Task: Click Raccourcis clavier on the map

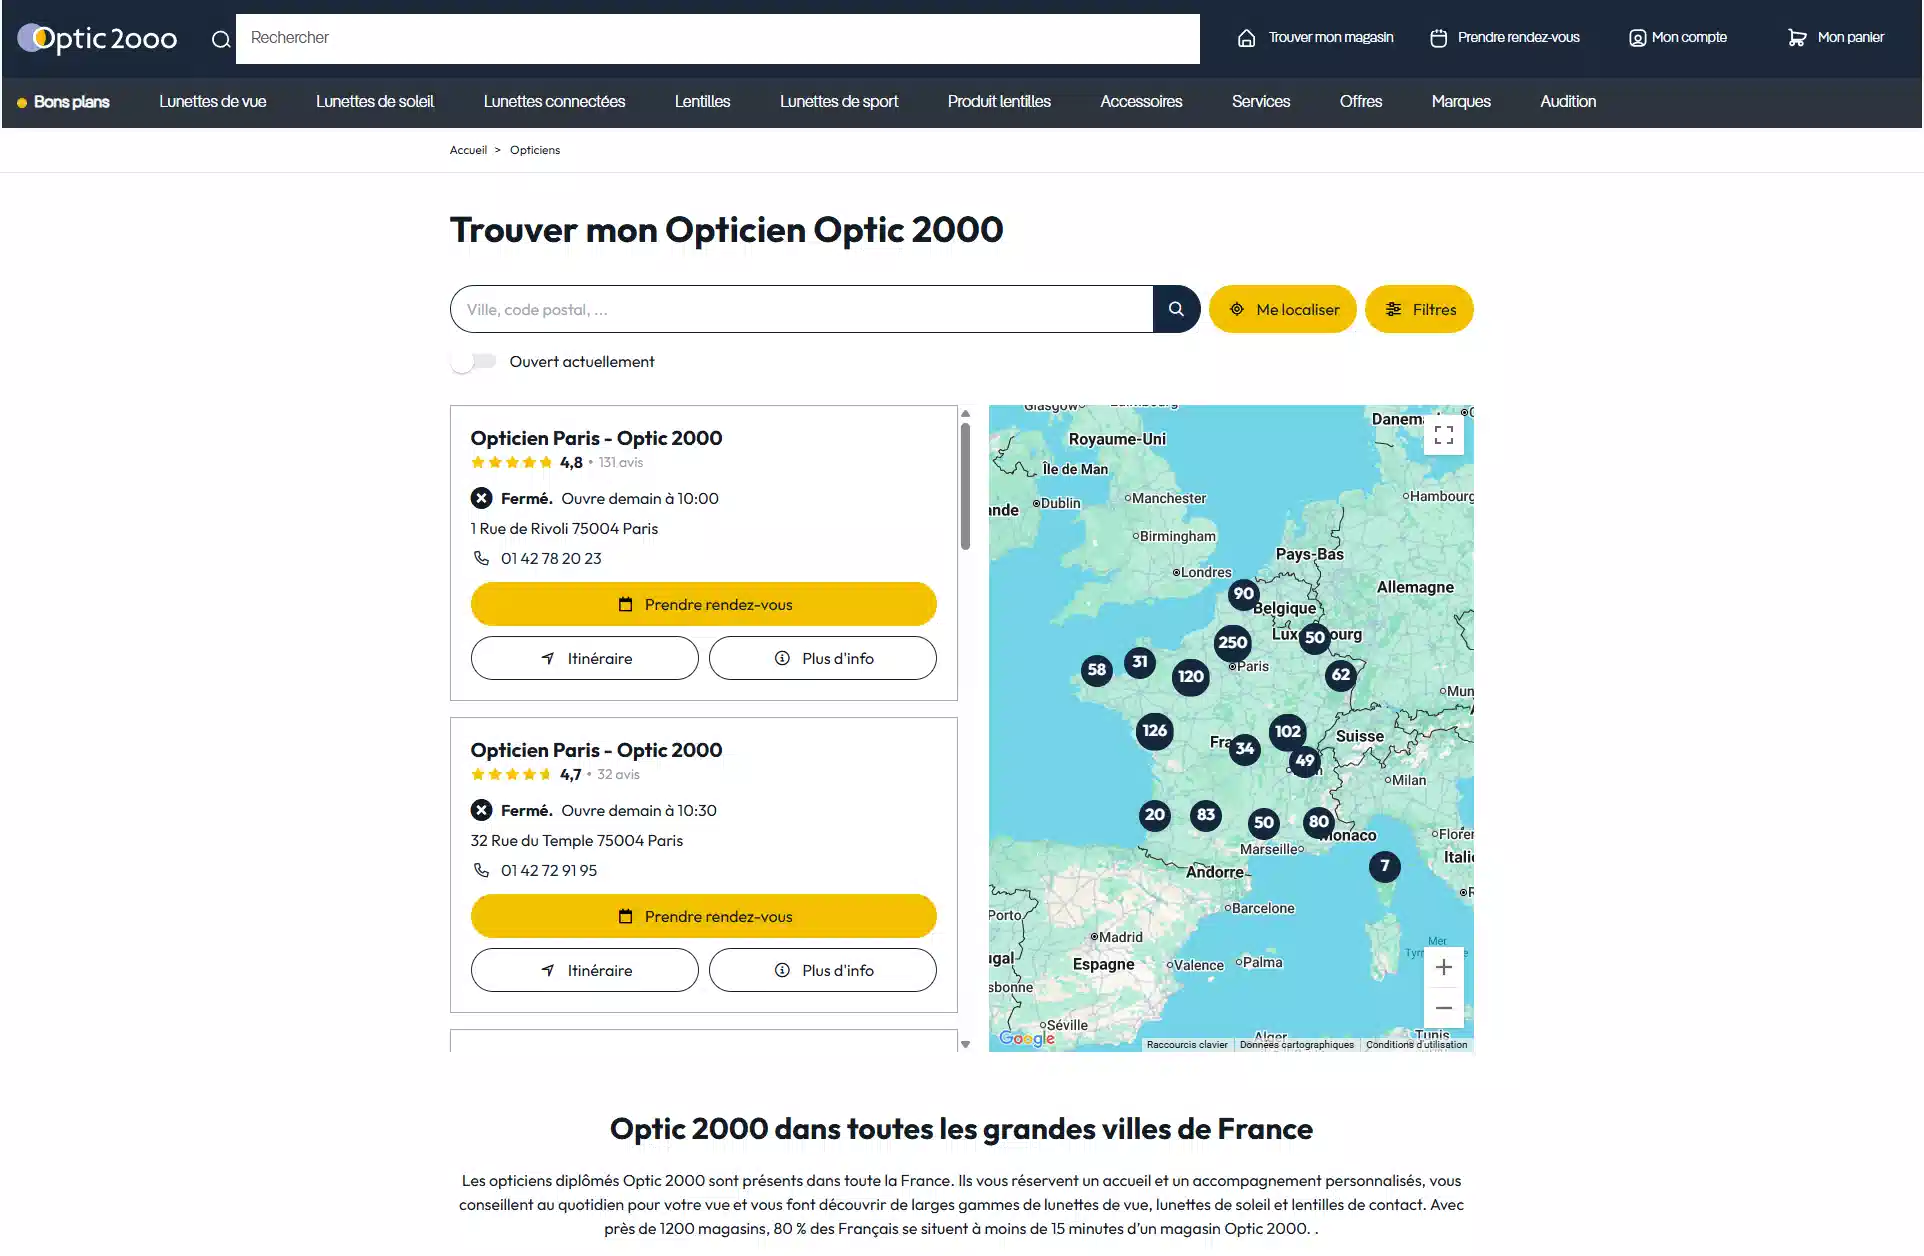Action: [x=1187, y=1045]
